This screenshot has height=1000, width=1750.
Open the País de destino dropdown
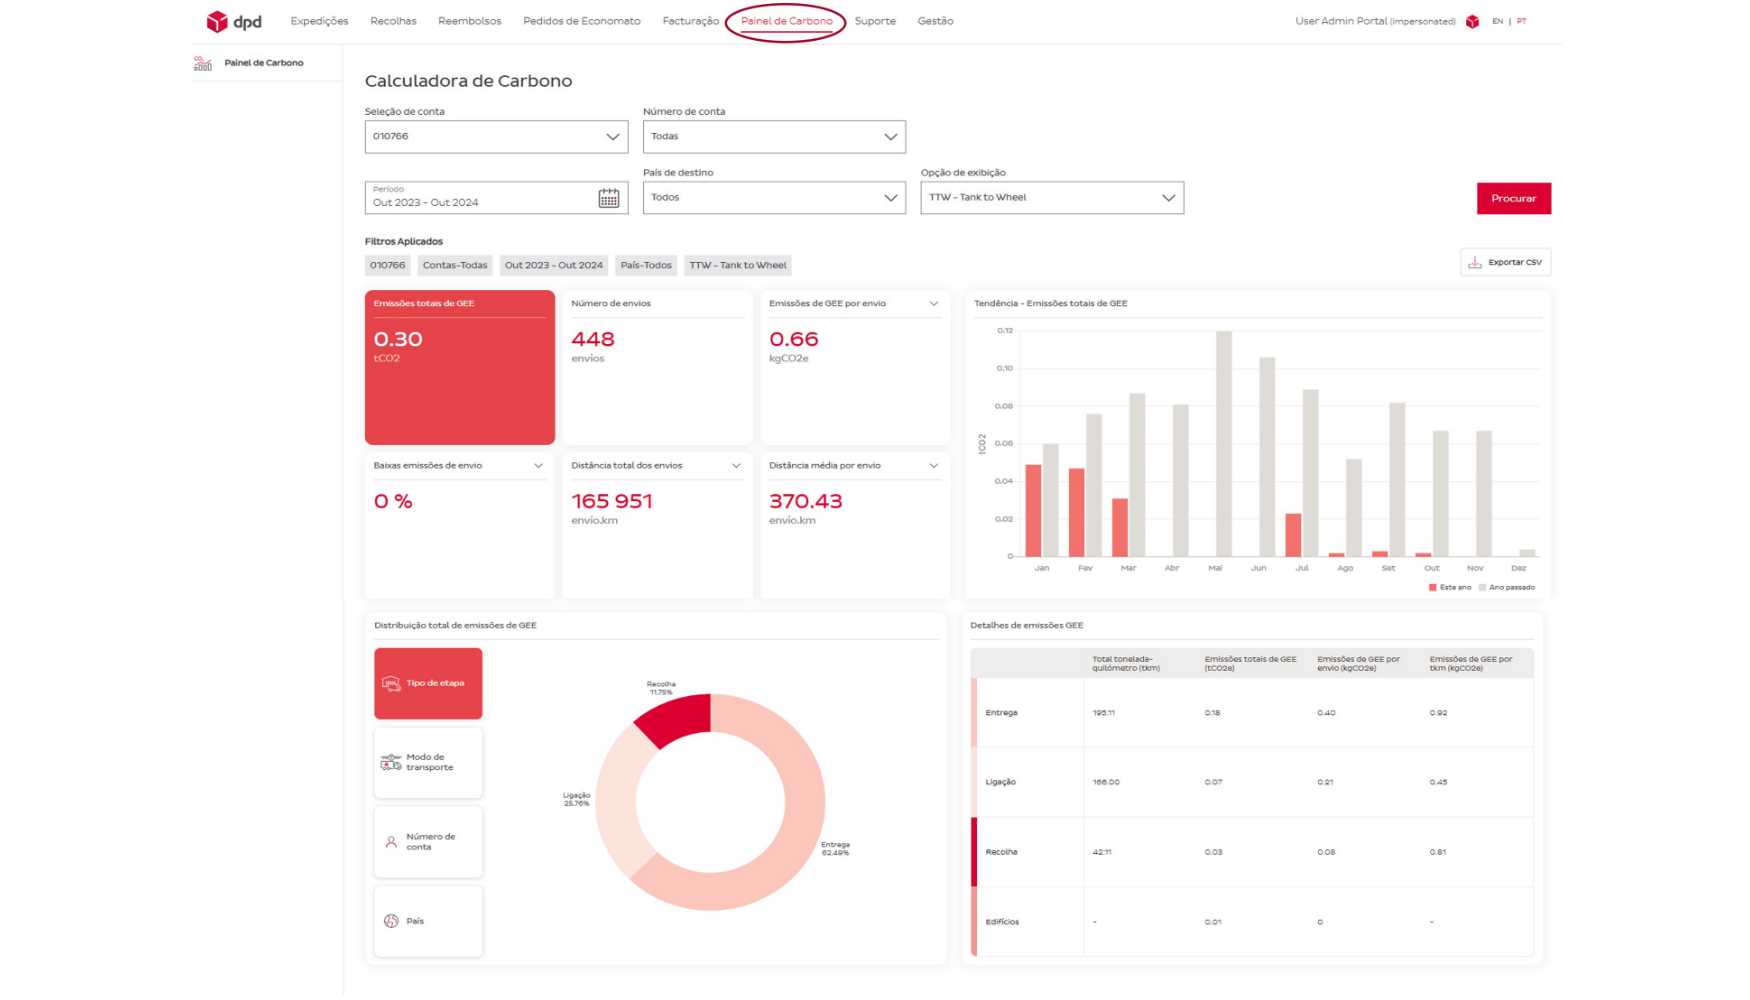tap(774, 198)
